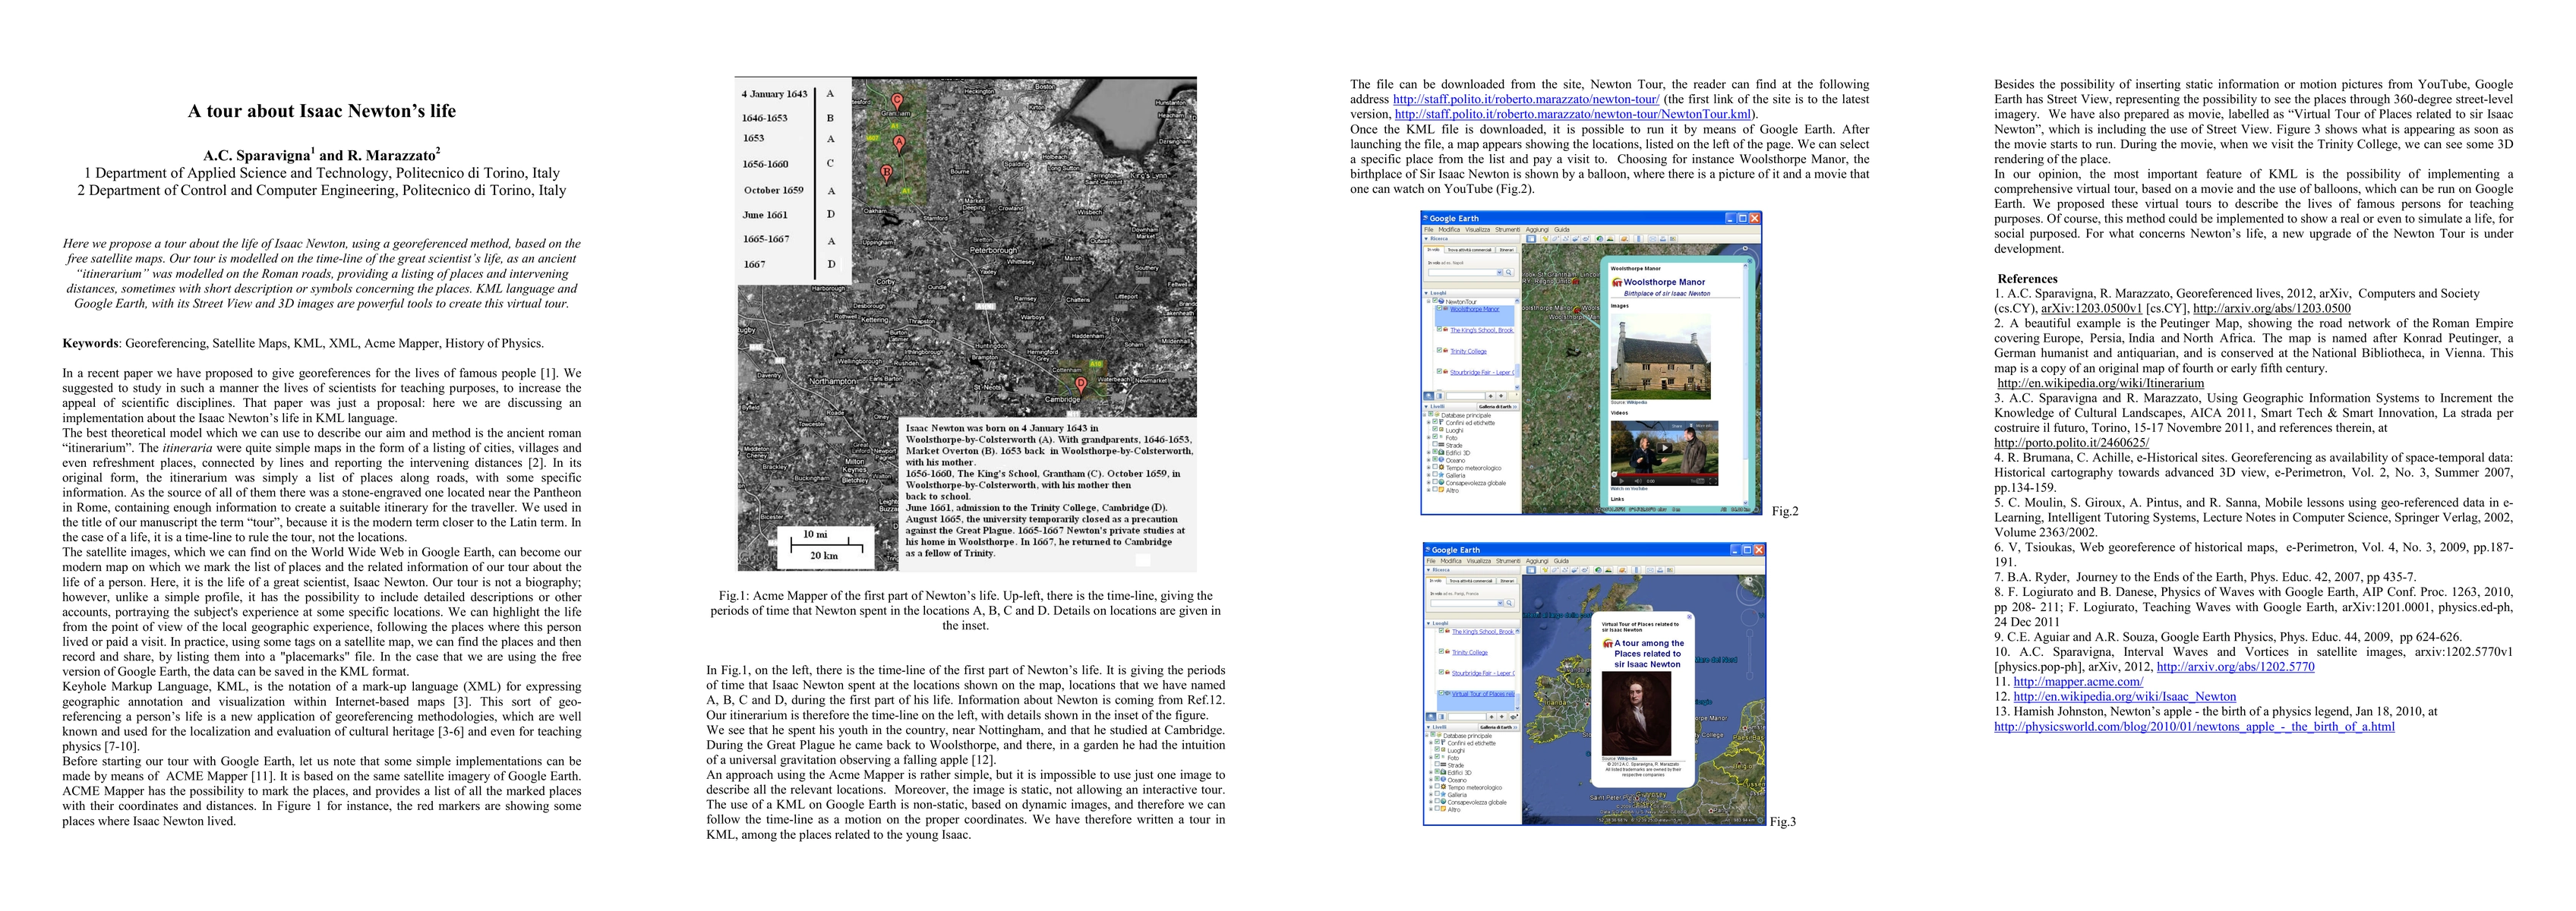
Task: Enable the Strade layer checkbox in Fig.2
Action: pos(1435,445)
